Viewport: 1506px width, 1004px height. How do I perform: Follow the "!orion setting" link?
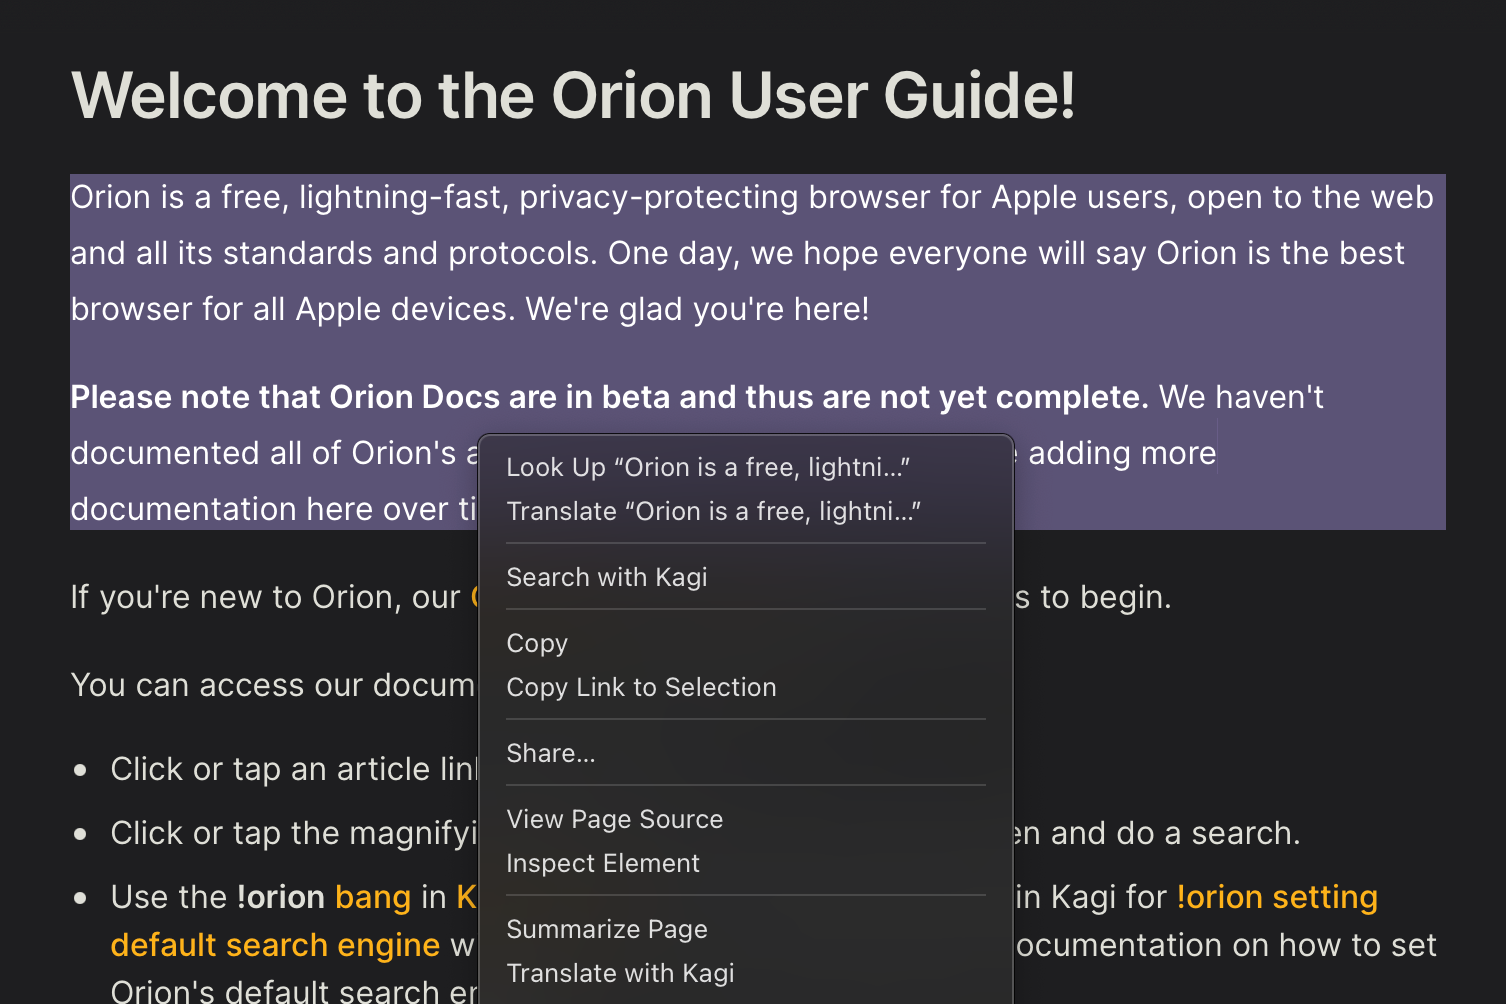[1277, 897]
